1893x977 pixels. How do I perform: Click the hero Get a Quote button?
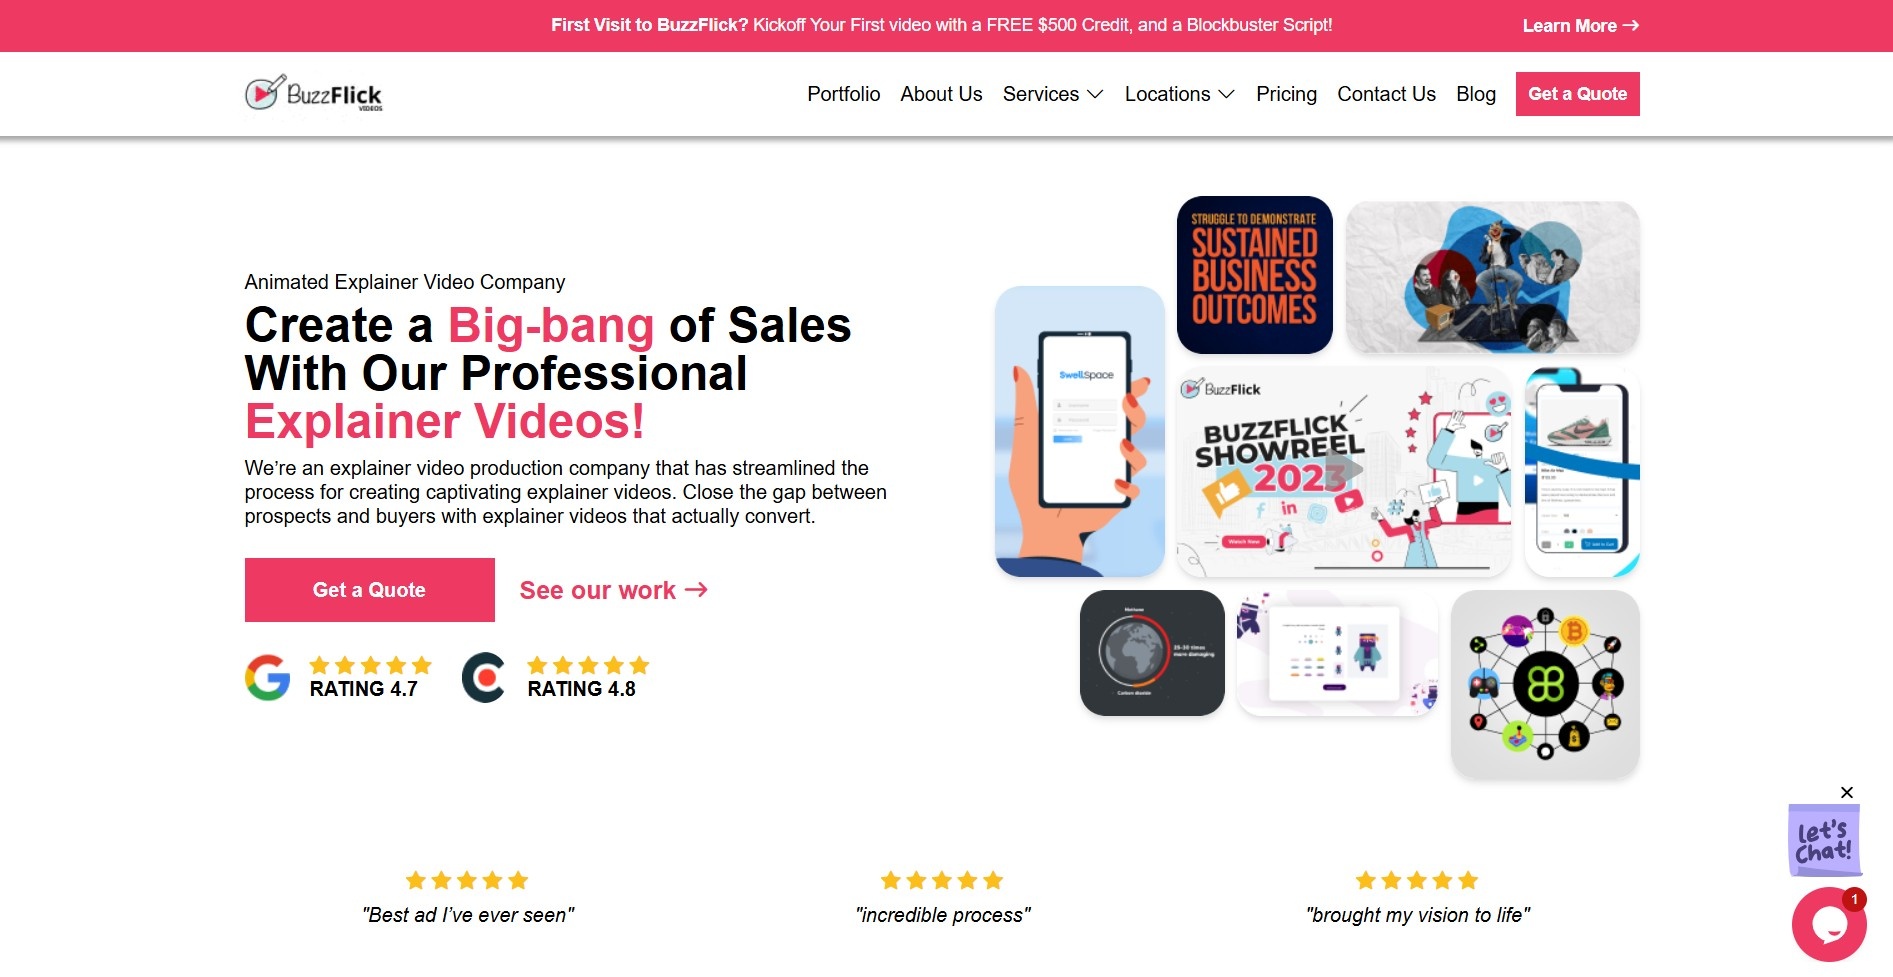click(370, 590)
